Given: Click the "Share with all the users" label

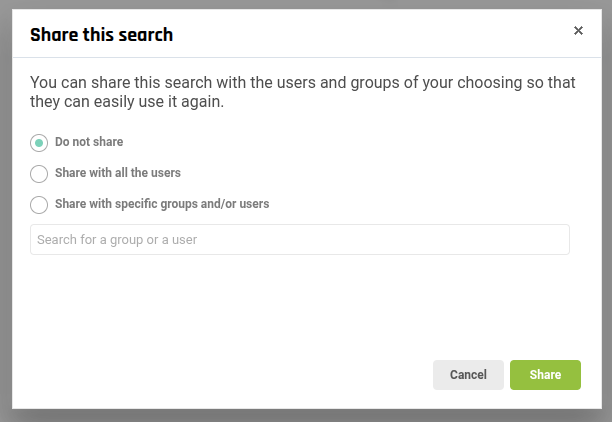Looking at the screenshot, I should coord(118,173).
